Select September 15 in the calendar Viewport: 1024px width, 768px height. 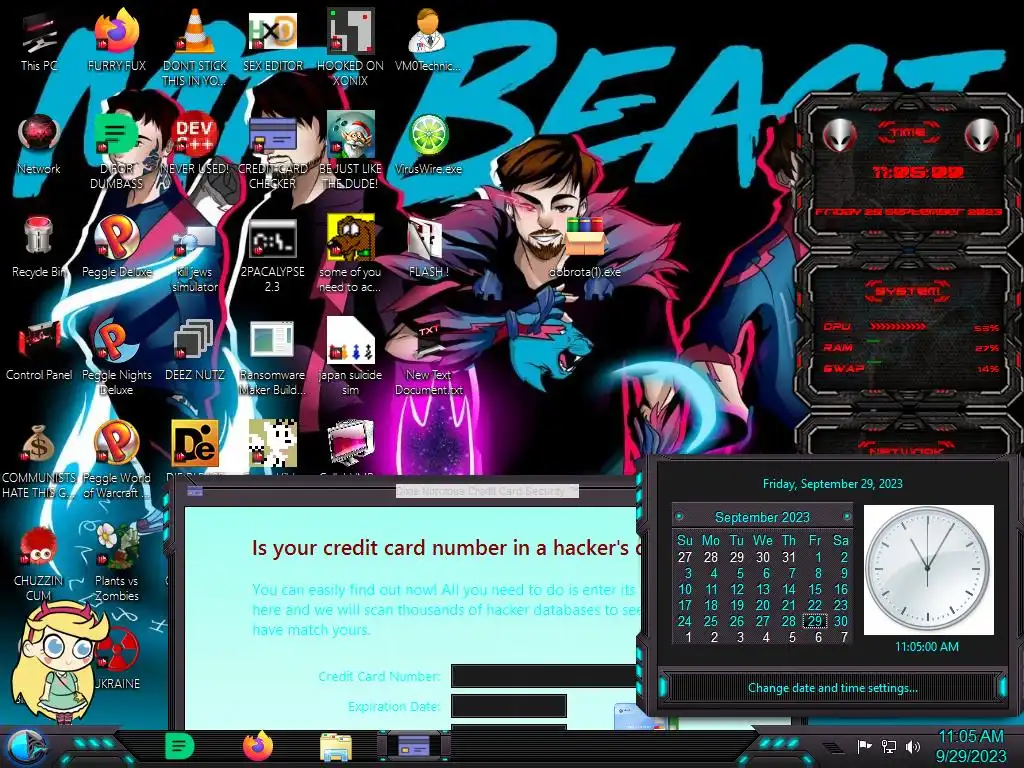coord(814,589)
